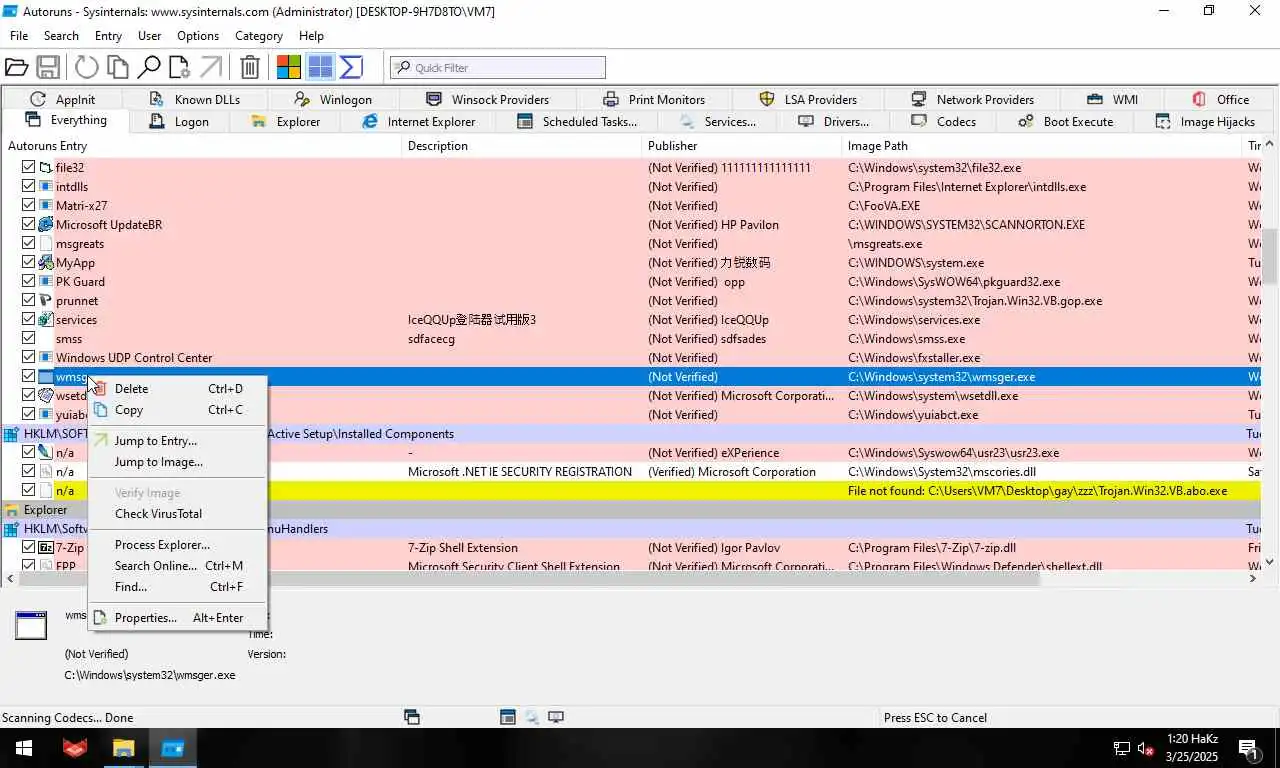Open the Category menu
The image size is (1280, 768).
[259, 36]
